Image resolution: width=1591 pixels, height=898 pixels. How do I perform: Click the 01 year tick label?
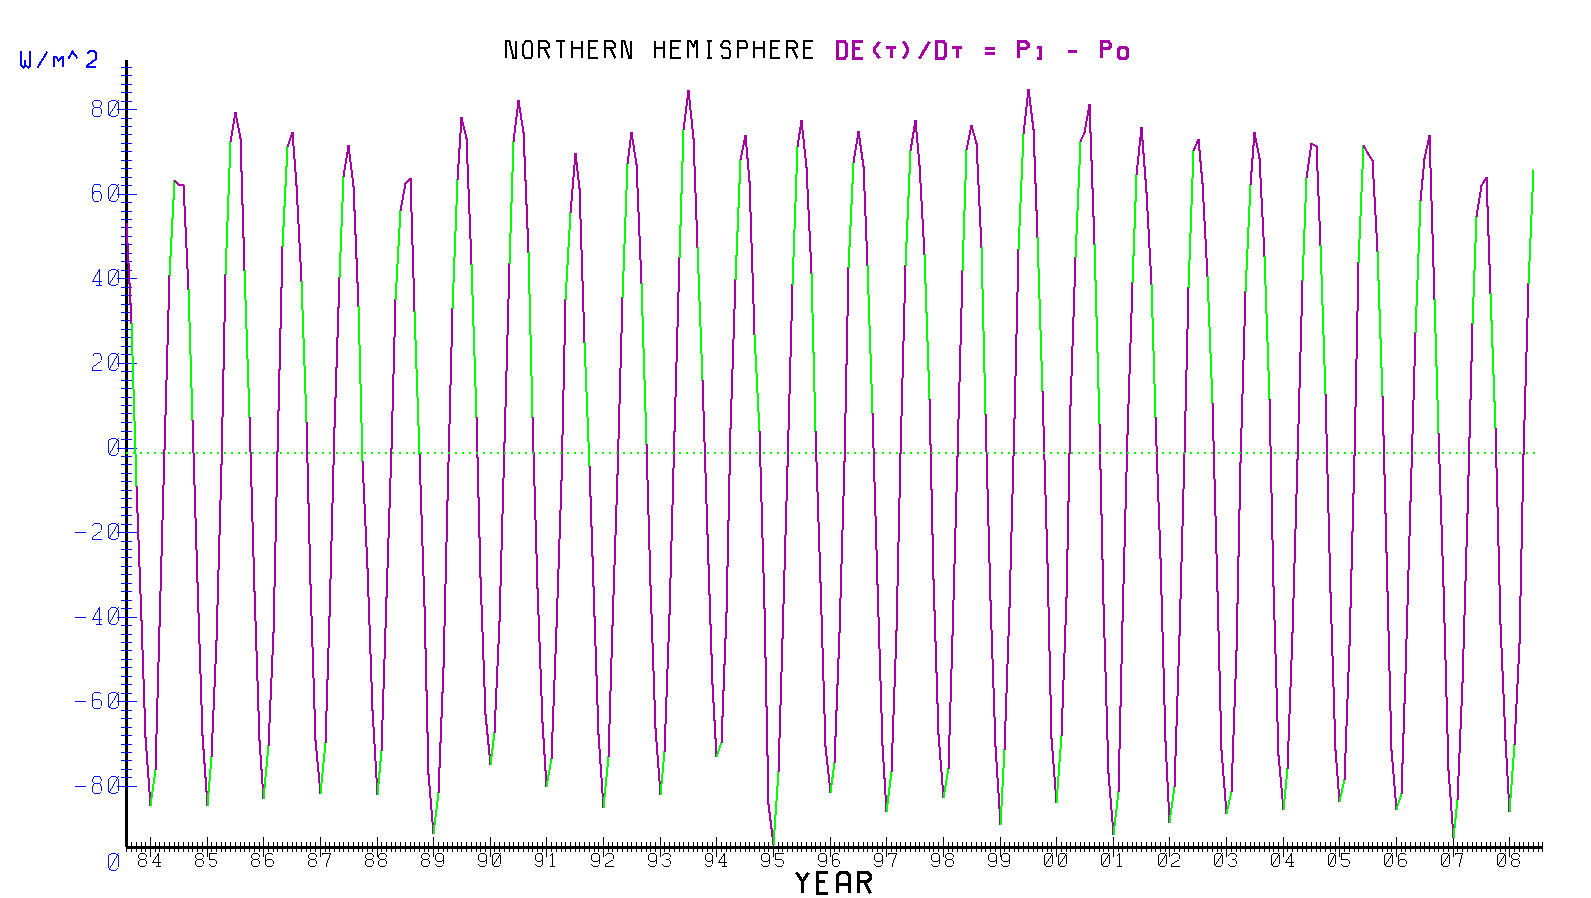click(x=1112, y=860)
